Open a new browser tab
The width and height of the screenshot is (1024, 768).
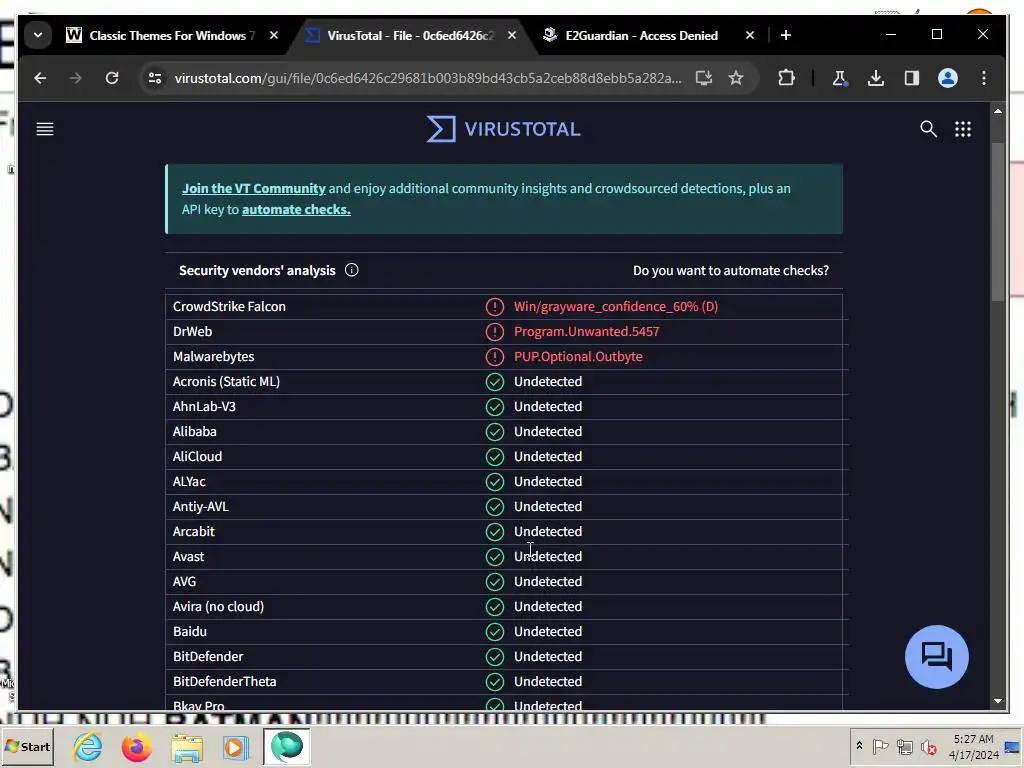click(786, 35)
